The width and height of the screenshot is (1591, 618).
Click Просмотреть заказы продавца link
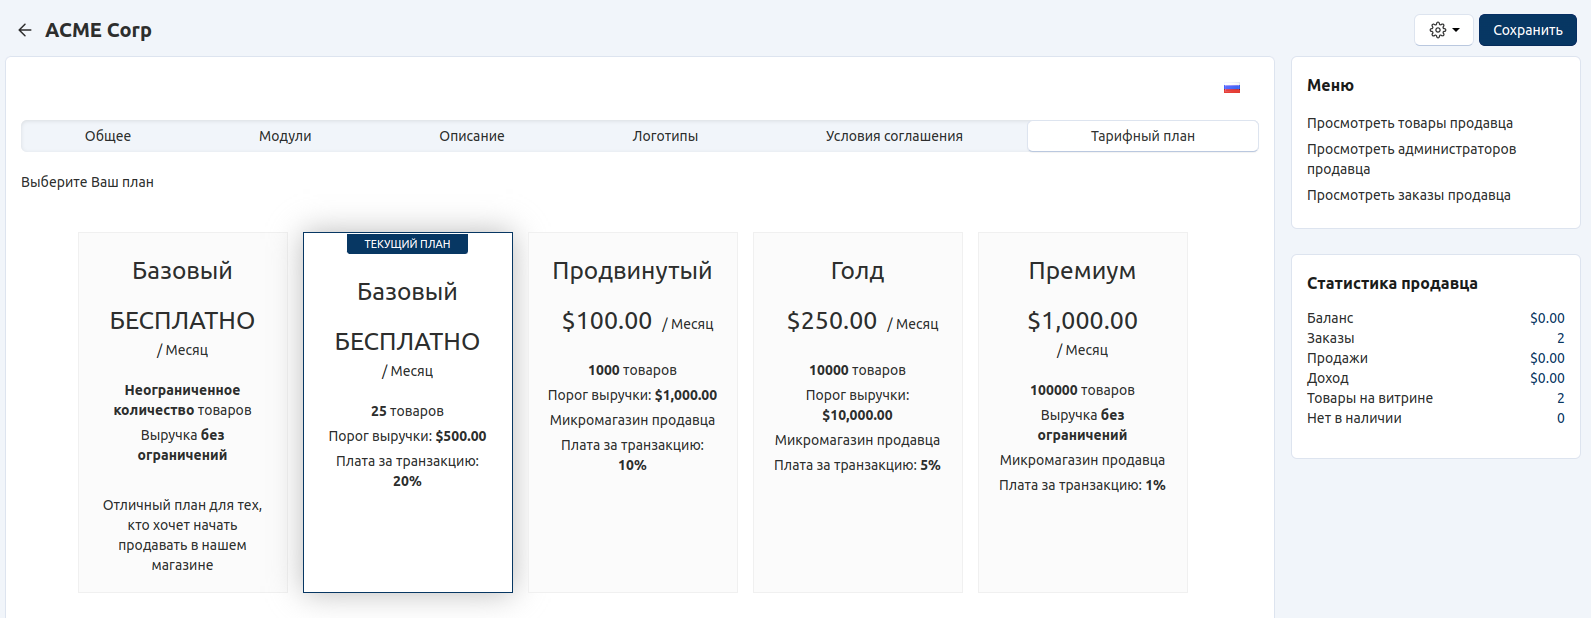[x=1408, y=195]
